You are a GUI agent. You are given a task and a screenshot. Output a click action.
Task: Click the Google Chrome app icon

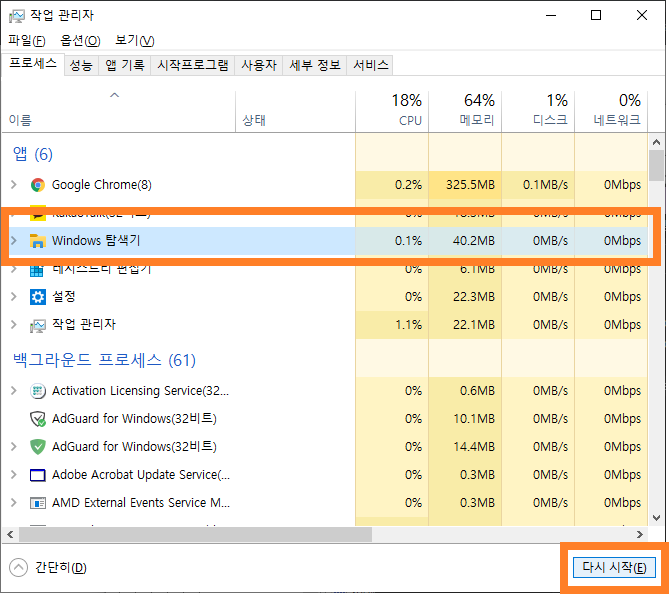tap(38, 185)
